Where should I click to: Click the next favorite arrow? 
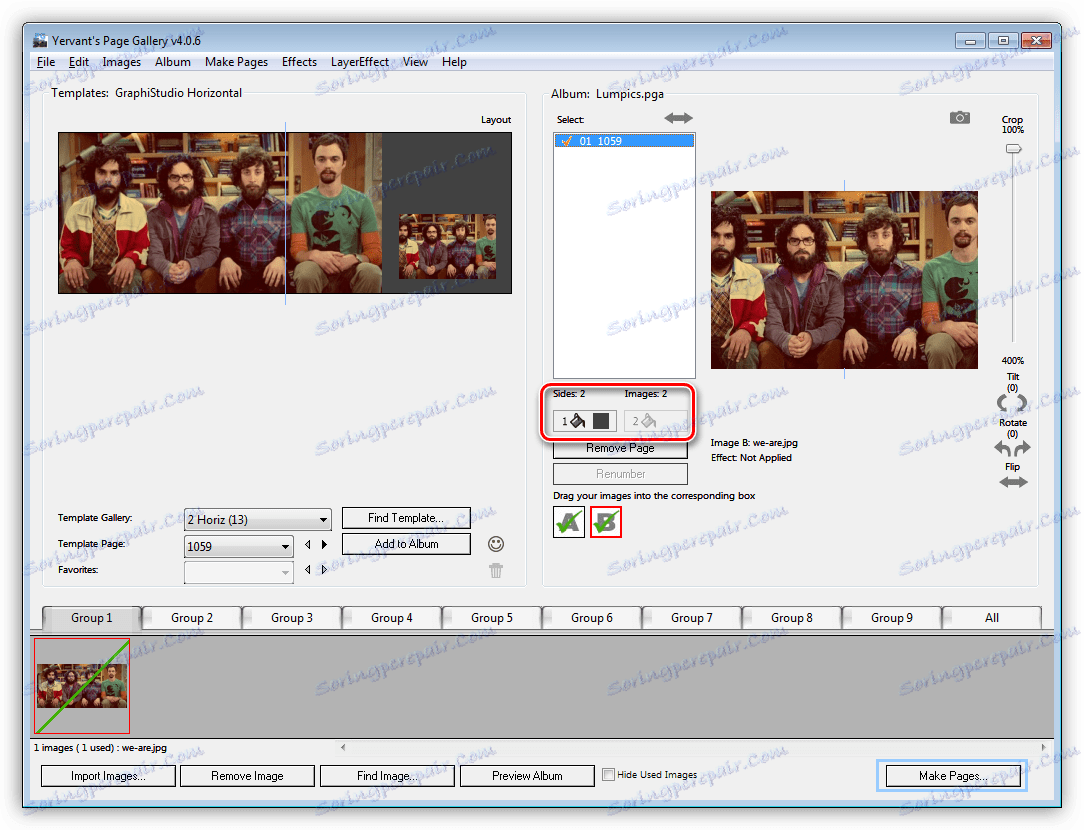324,570
